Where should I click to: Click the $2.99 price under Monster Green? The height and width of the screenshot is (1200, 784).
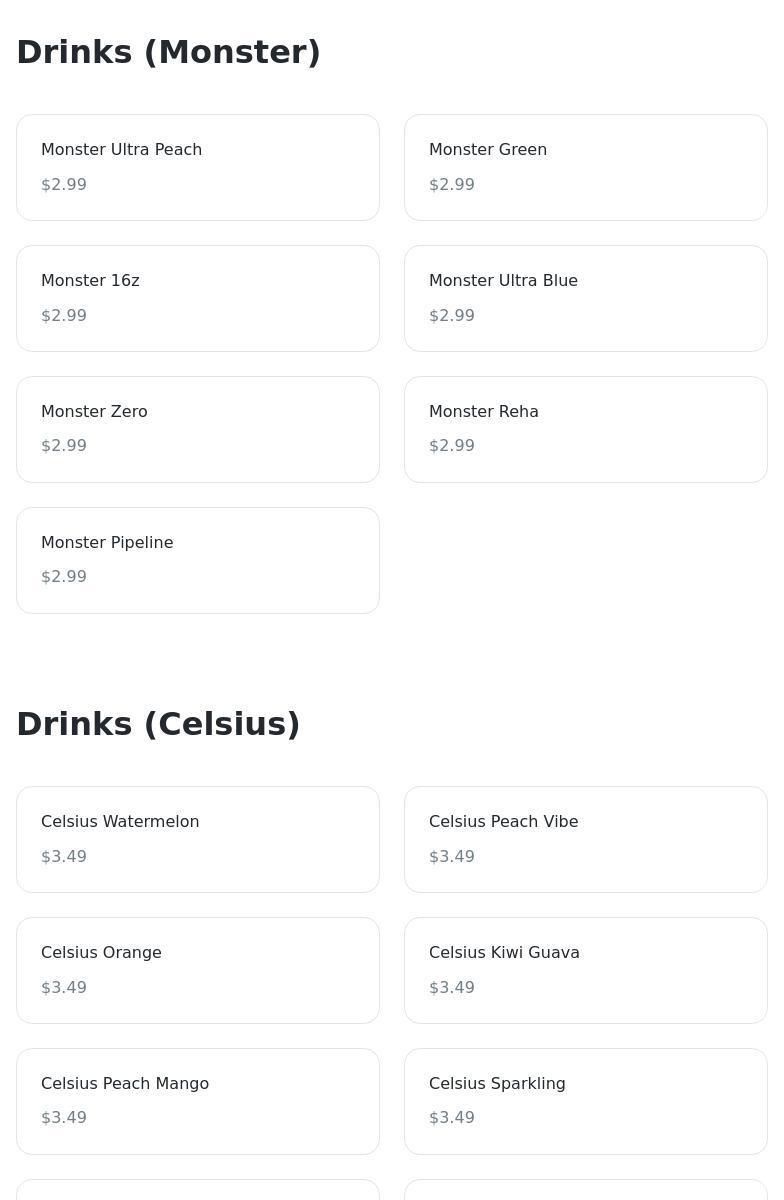(452, 185)
